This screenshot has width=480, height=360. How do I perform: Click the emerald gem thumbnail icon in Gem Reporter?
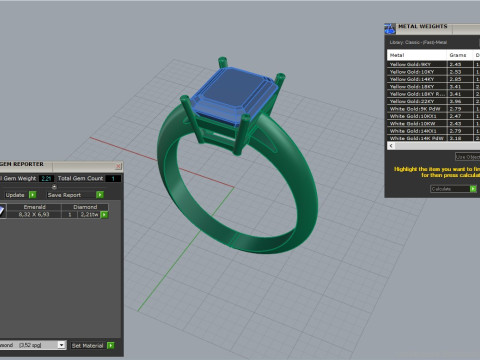click(x=2, y=211)
